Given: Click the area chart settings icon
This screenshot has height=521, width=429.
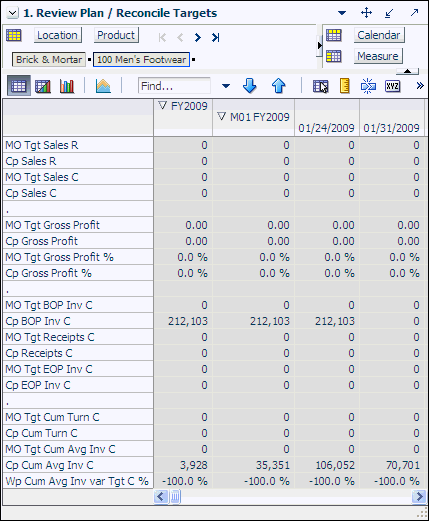Looking at the screenshot, I should pos(103,86).
